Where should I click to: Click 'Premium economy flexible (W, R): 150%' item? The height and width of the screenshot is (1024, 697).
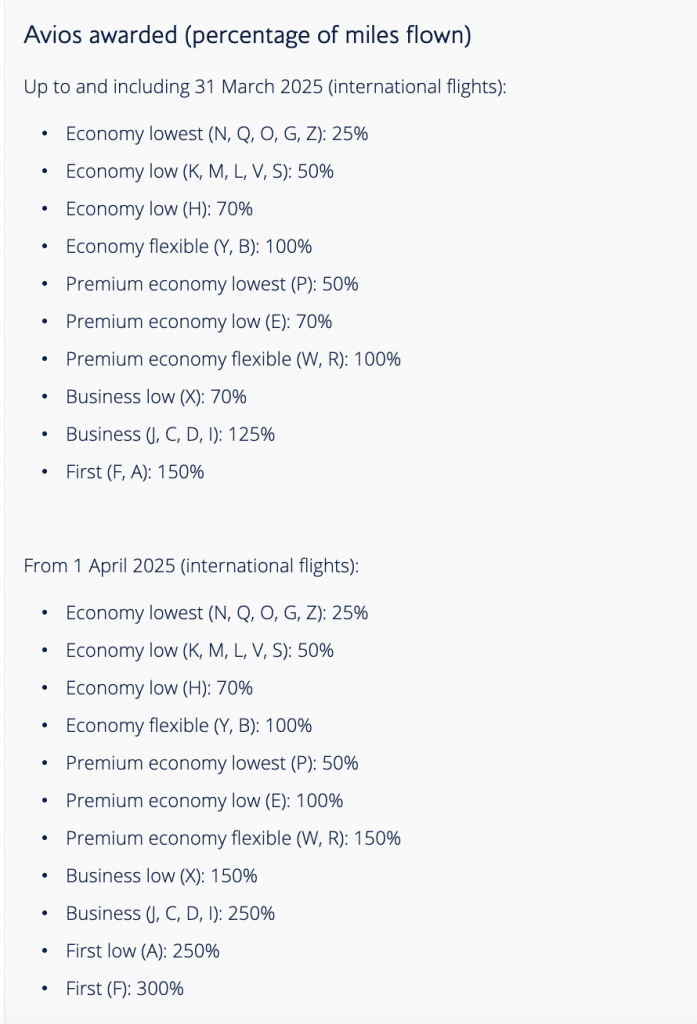click(232, 838)
